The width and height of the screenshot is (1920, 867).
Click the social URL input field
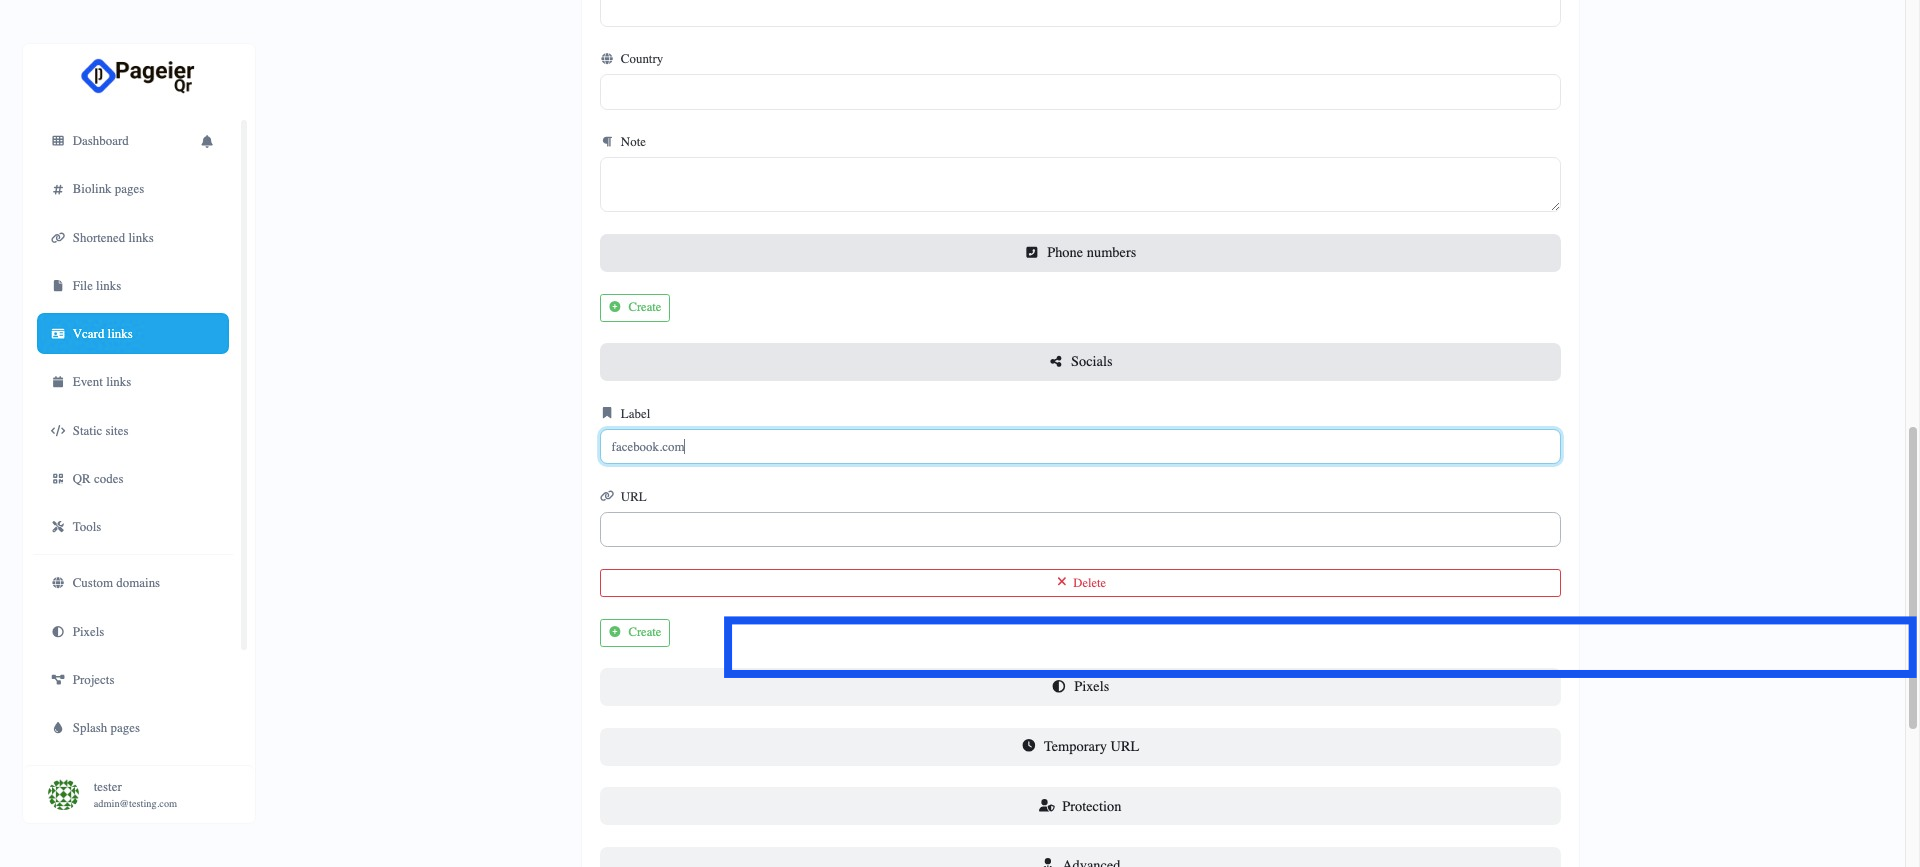click(x=1079, y=530)
